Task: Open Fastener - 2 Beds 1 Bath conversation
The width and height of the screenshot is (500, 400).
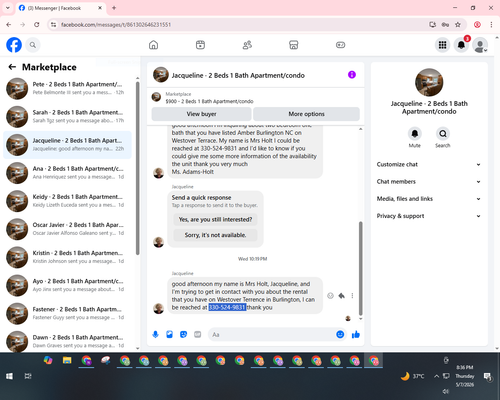Action: click(x=67, y=313)
